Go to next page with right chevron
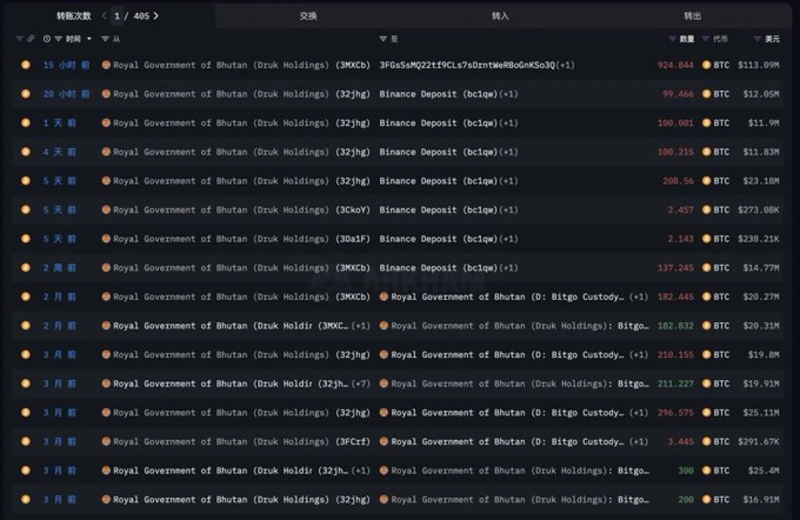Screen dimensions: 800x520 [x=156, y=16]
